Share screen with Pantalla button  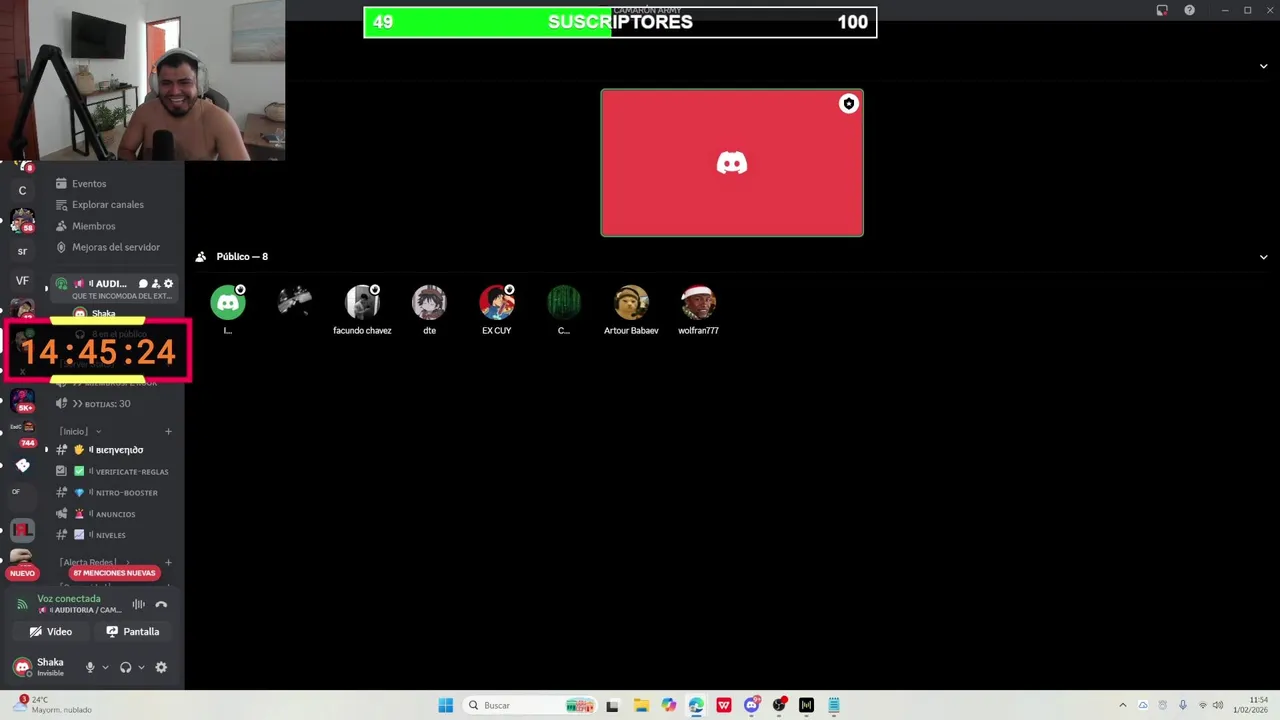pos(133,631)
